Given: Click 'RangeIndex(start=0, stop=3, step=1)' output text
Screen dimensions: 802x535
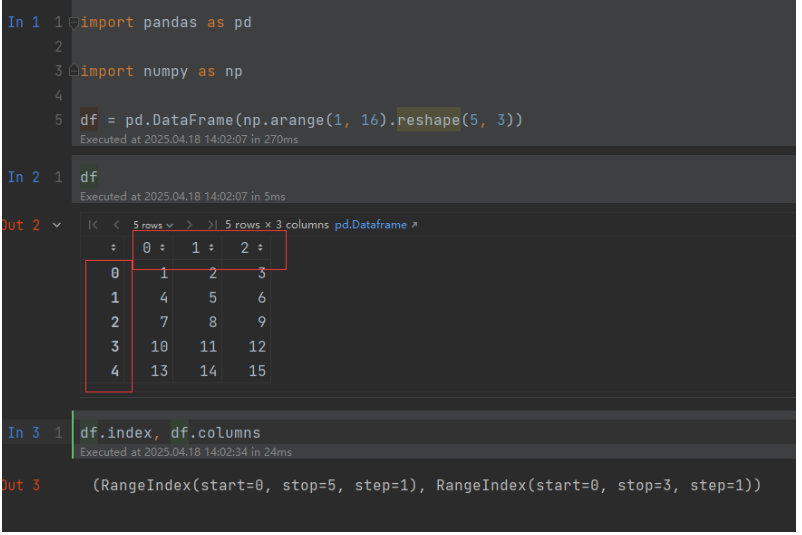Looking at the screenshot, I should pyautogui.click(x=596, y=485).
